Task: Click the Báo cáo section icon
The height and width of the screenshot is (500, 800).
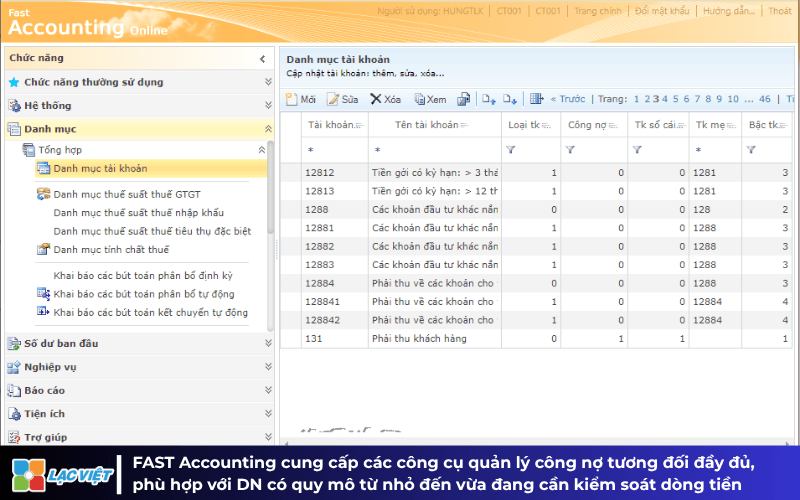Action: (14, 390)
